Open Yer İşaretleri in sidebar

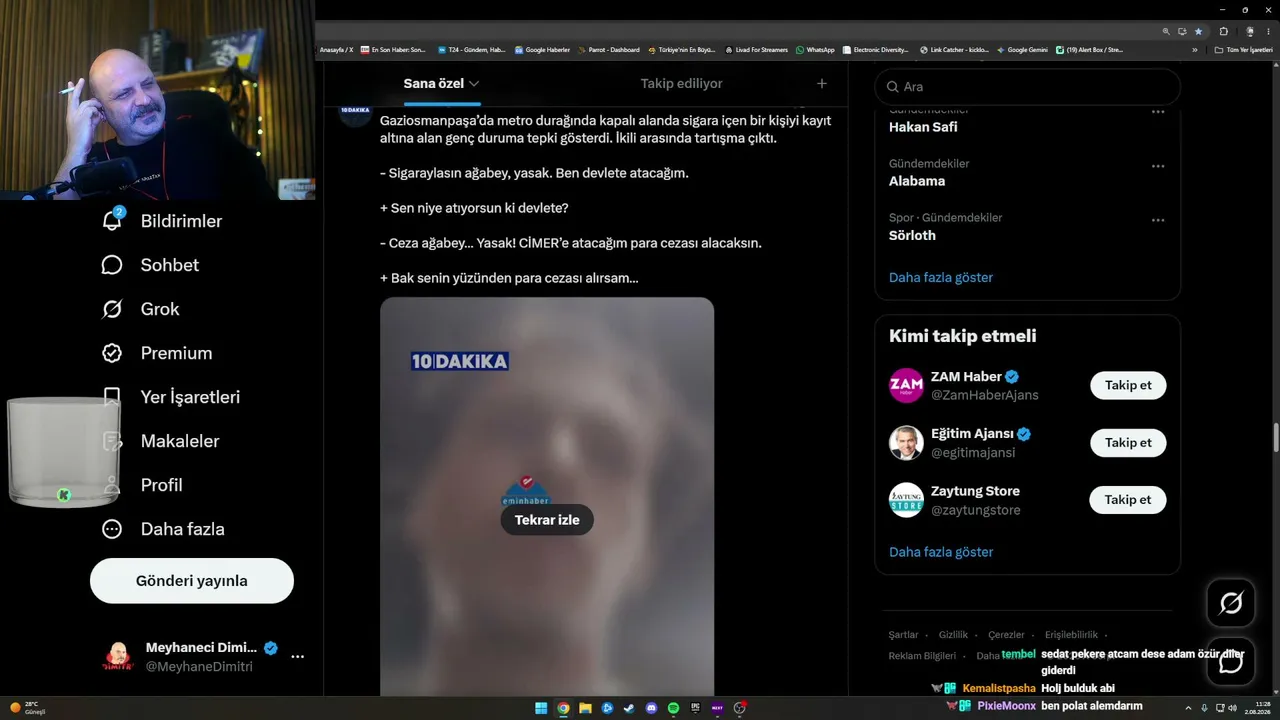171,397
